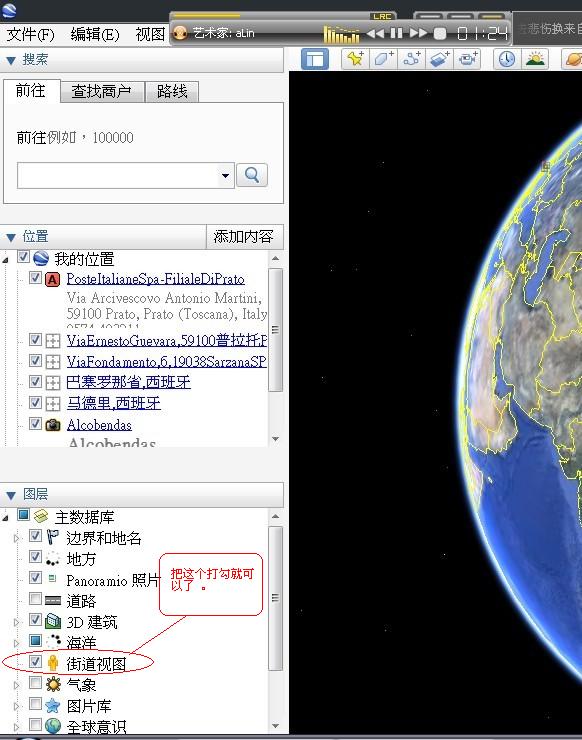Open the search history dropdown arrow
Screen dimensions: 582x740
[x=226, y=176]
